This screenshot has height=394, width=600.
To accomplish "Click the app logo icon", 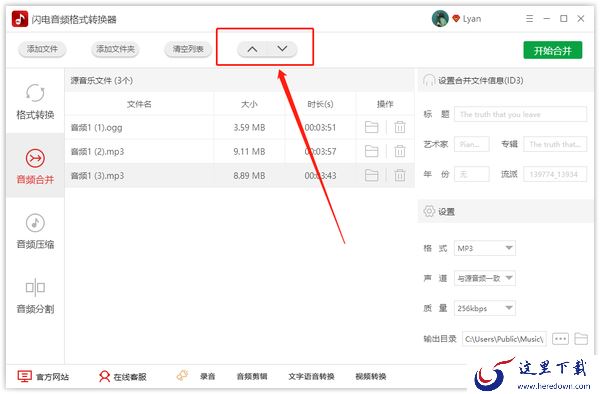I will pos(20,19).
